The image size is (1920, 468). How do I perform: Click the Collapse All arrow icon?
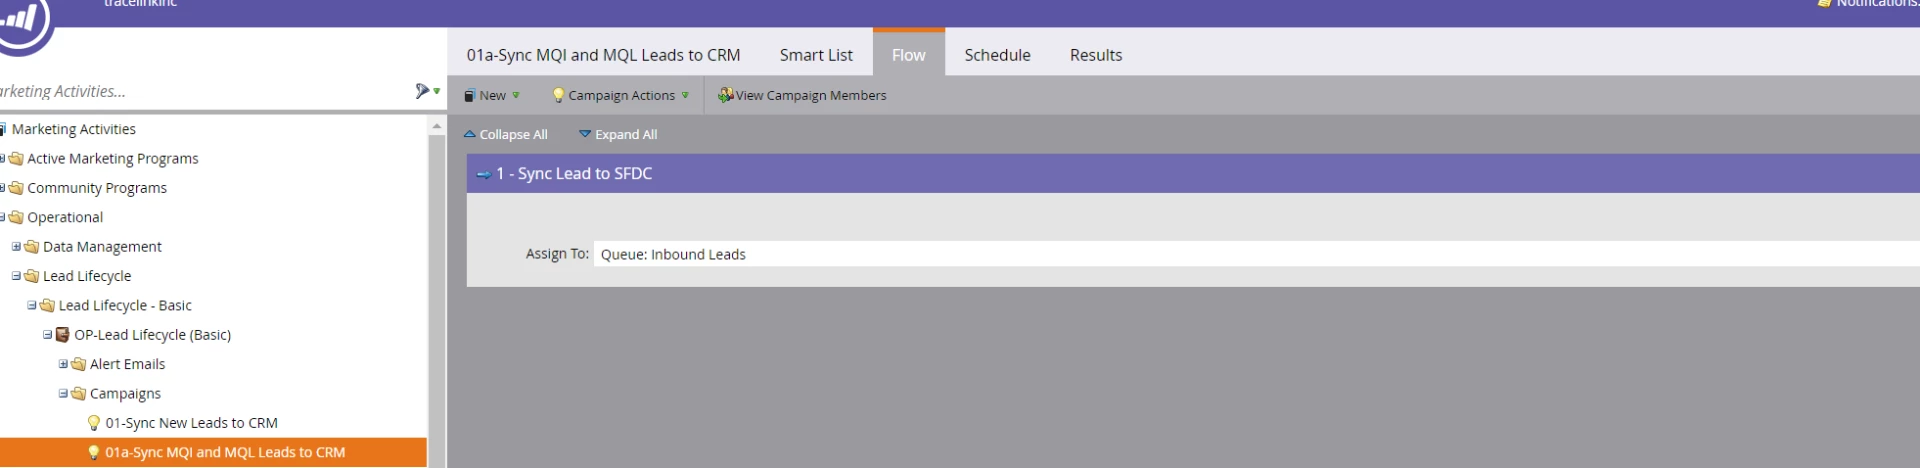(x=470, y=134)
